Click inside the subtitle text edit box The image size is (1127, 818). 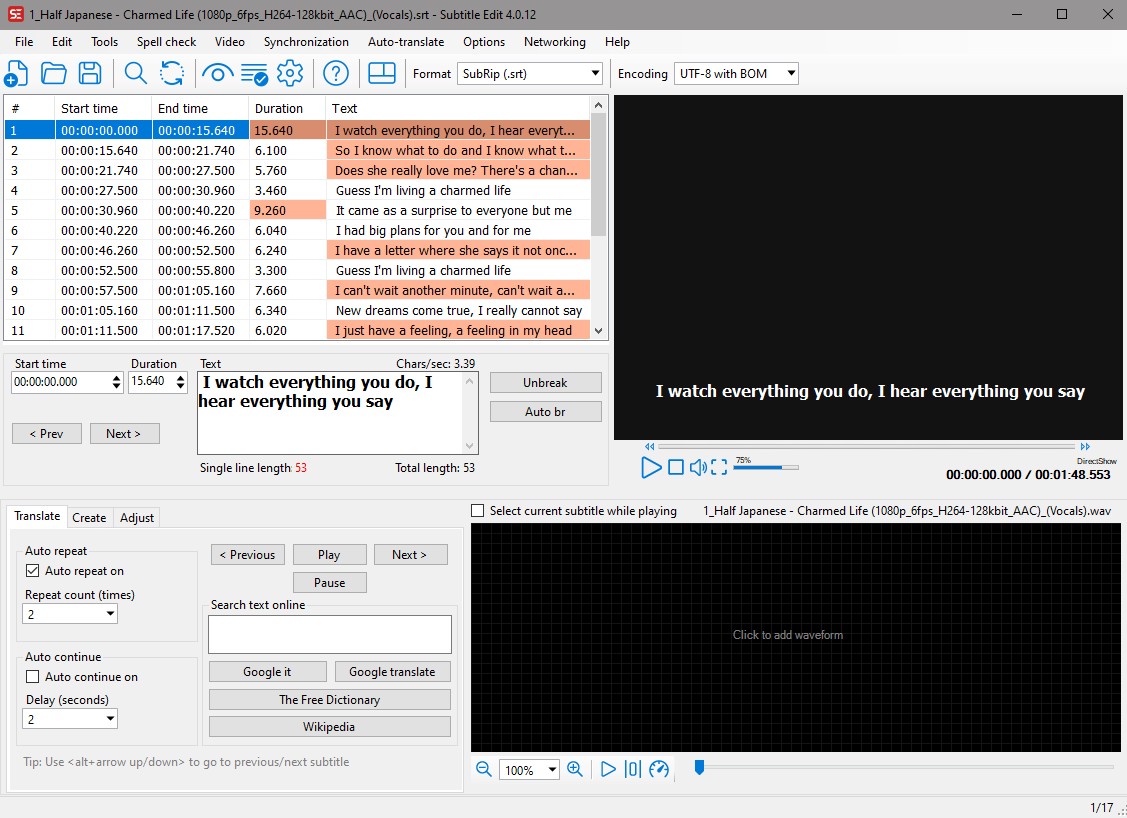tap(331, 412)
